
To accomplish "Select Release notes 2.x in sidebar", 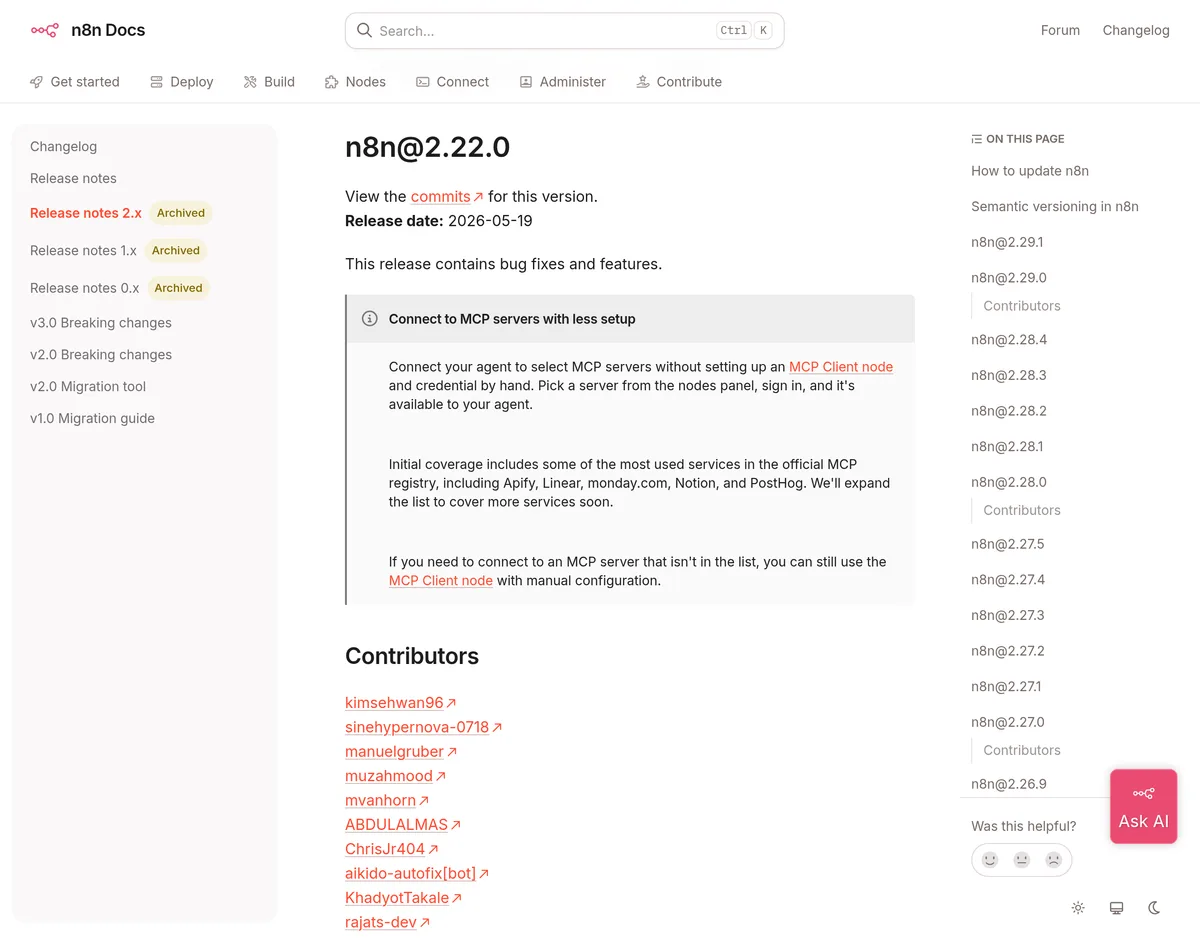I will (x=86, y=213).
